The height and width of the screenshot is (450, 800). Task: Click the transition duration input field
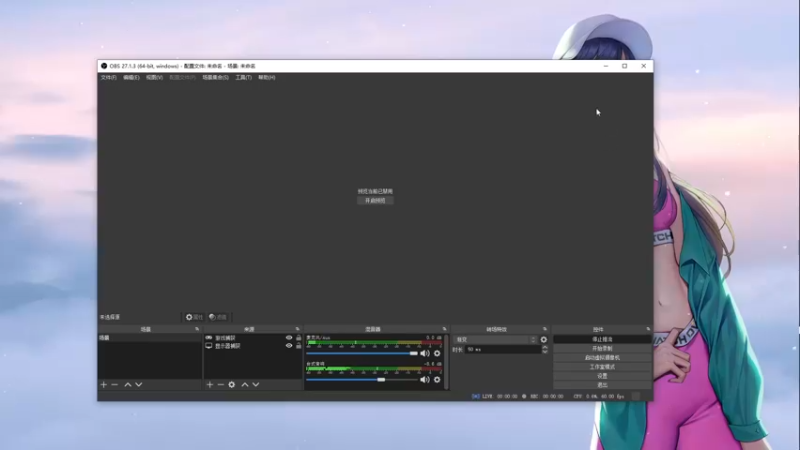tap(503, 350)
